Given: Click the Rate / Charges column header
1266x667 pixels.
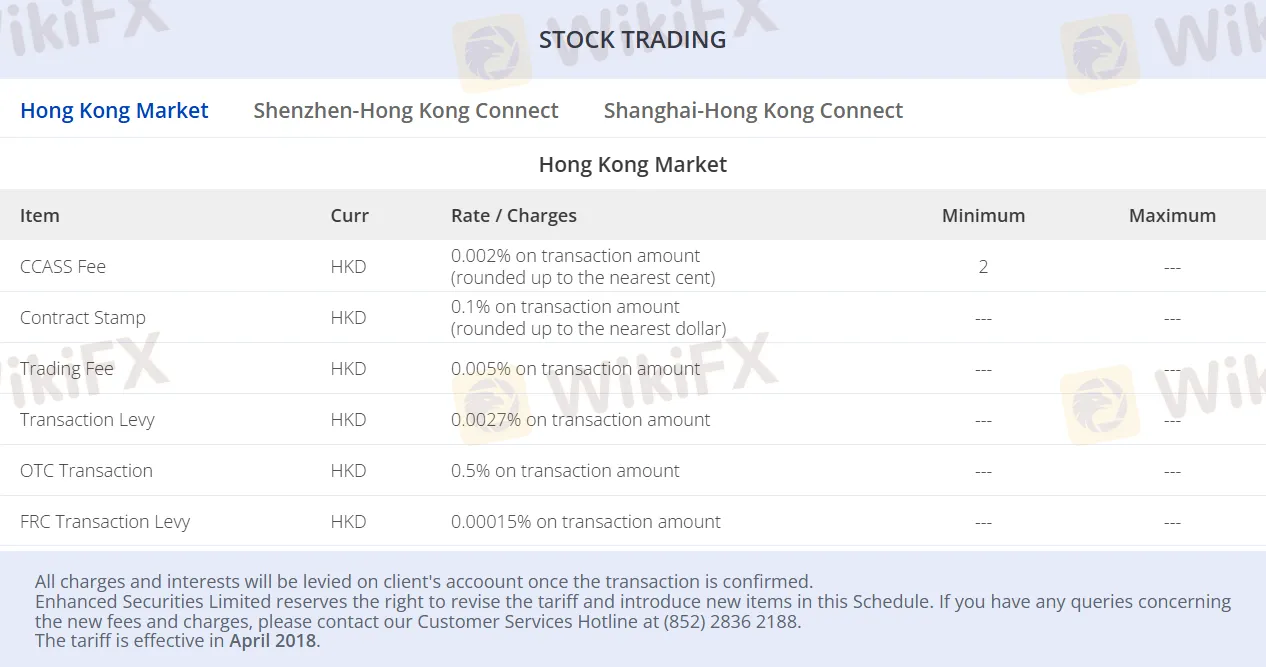Looking at the screenshot, I should pyautogui.click(x=514, y=215).
